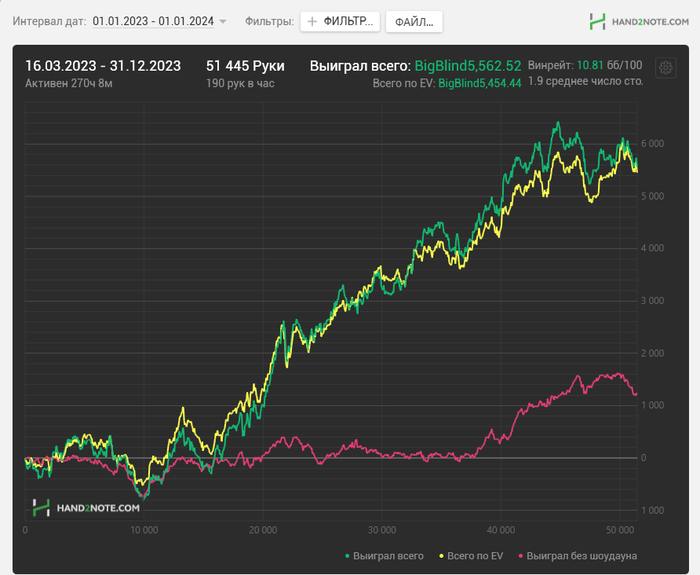The image size is (700, 575).
Task: Click the pink legend dot for Выиграл без шоудауна
Action: 521,556
